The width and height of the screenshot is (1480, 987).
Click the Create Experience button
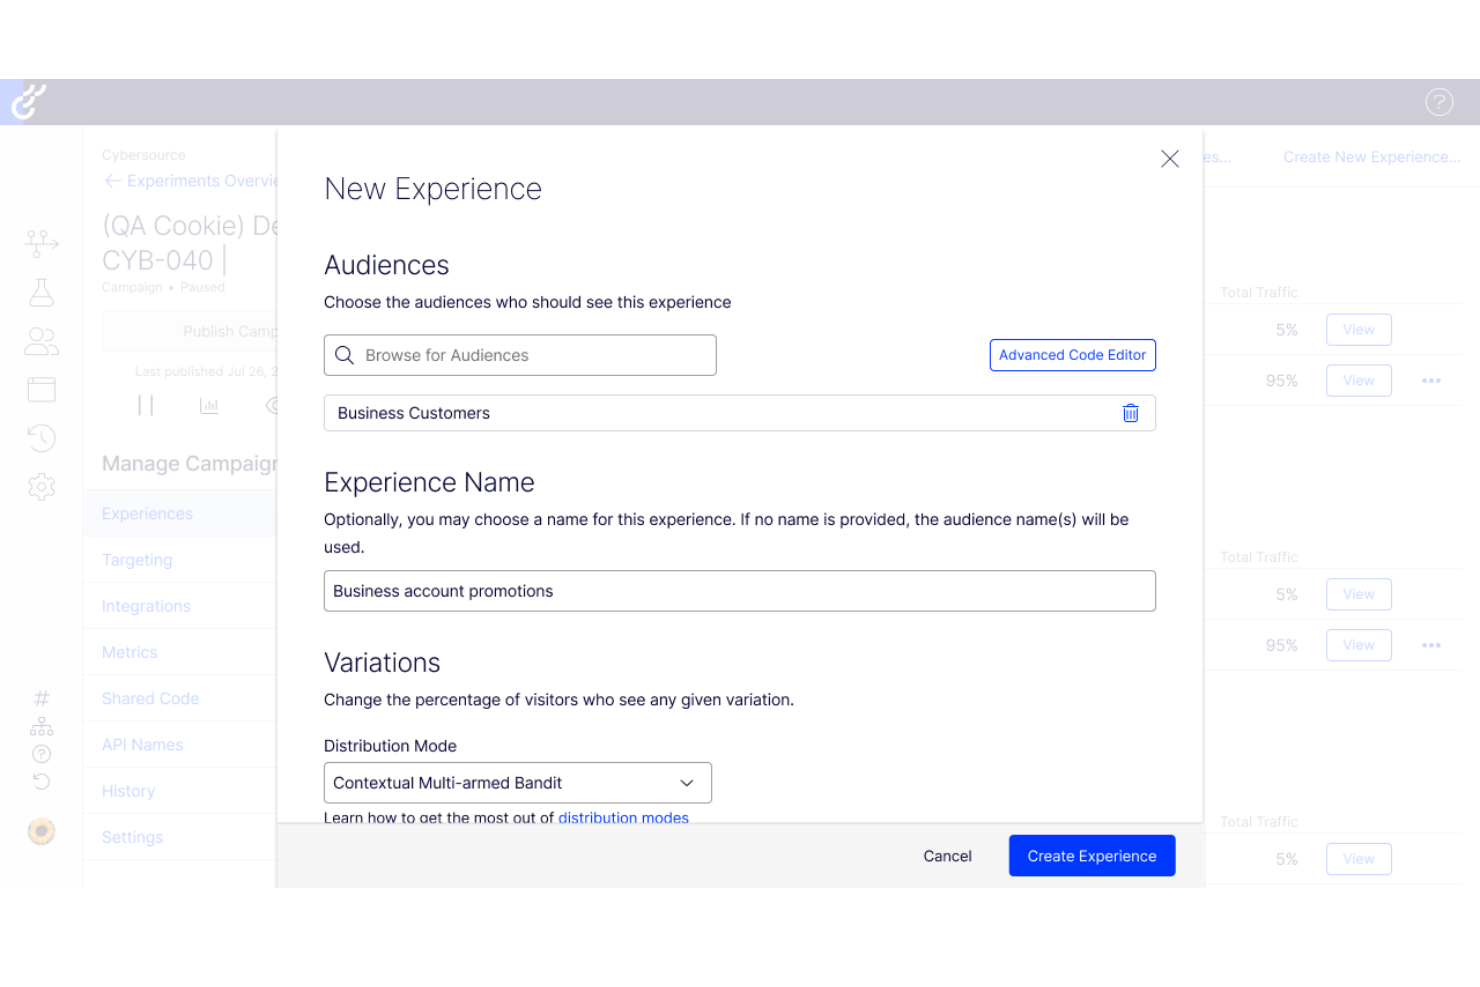pyautogui.click(x=1091, y=855)
